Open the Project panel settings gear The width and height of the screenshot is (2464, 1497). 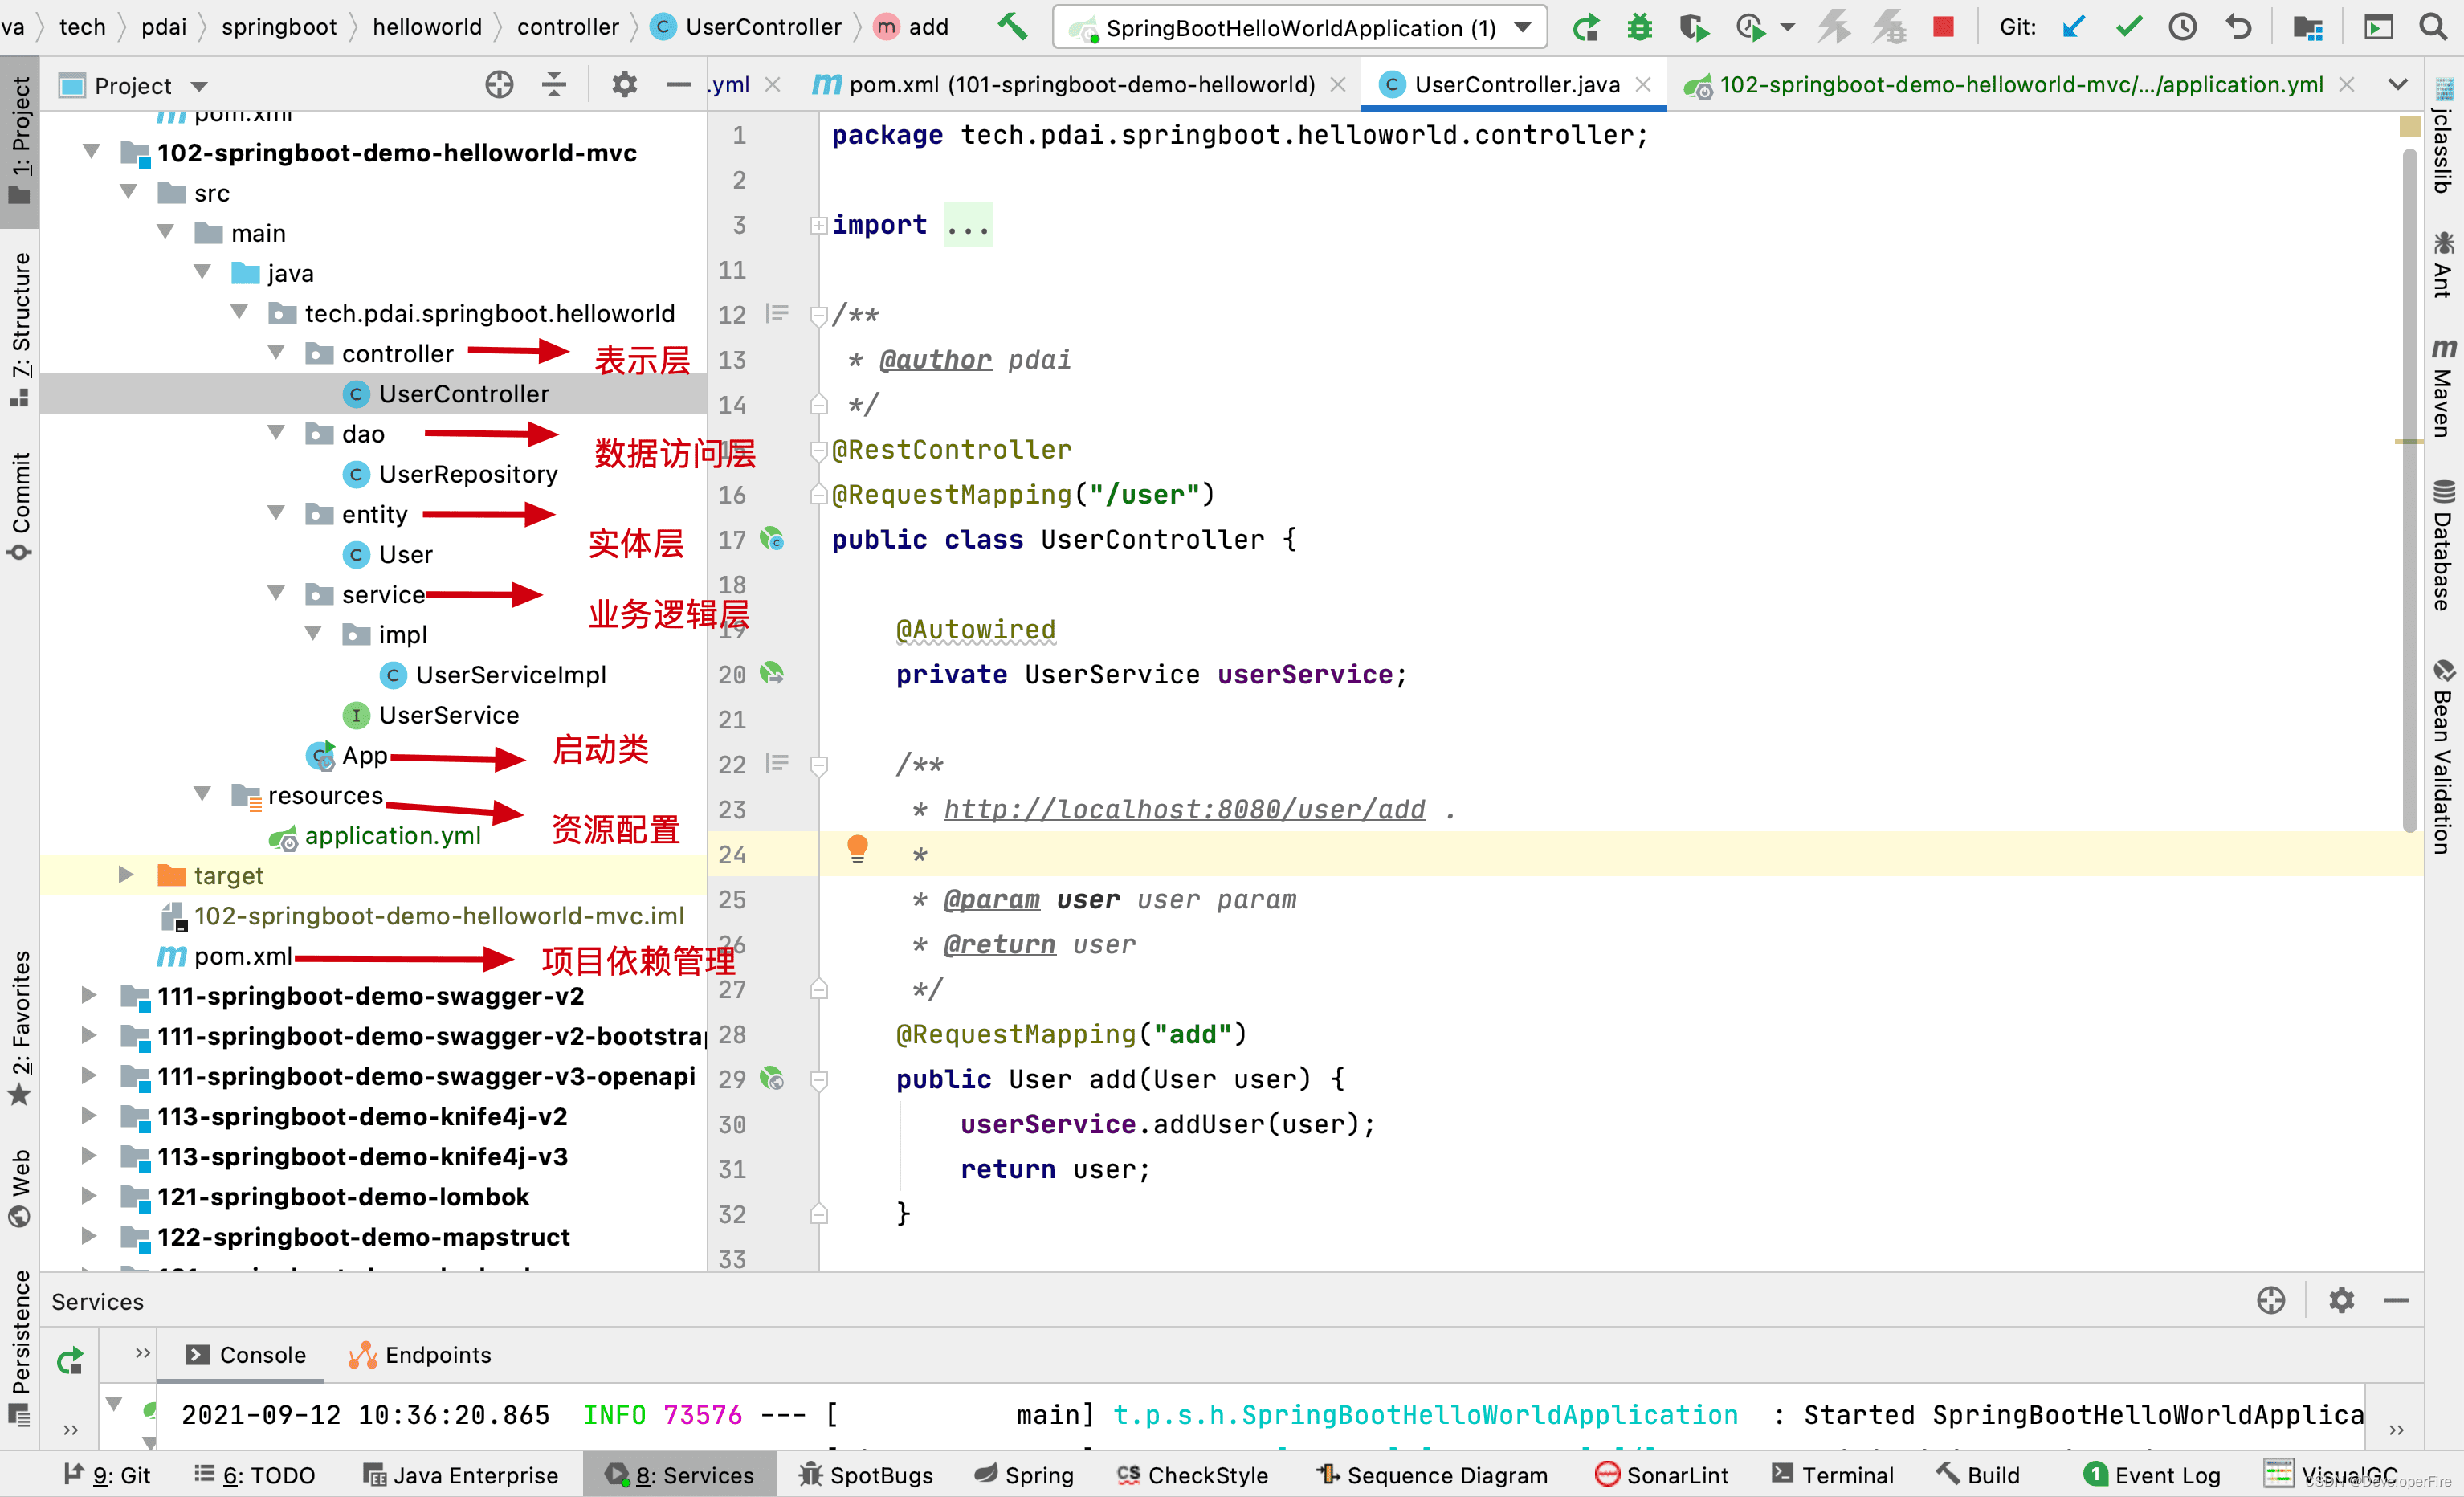(624, 85)
